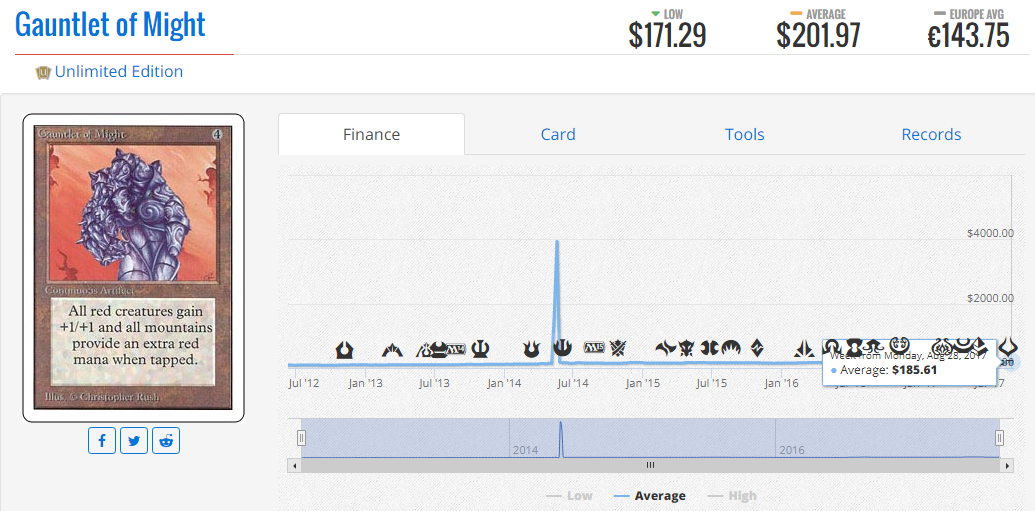The width and height of the screenshot is (1035, 511).
Task: Click the tooltip Average: $185.61 value
Action: pos(914,370)
